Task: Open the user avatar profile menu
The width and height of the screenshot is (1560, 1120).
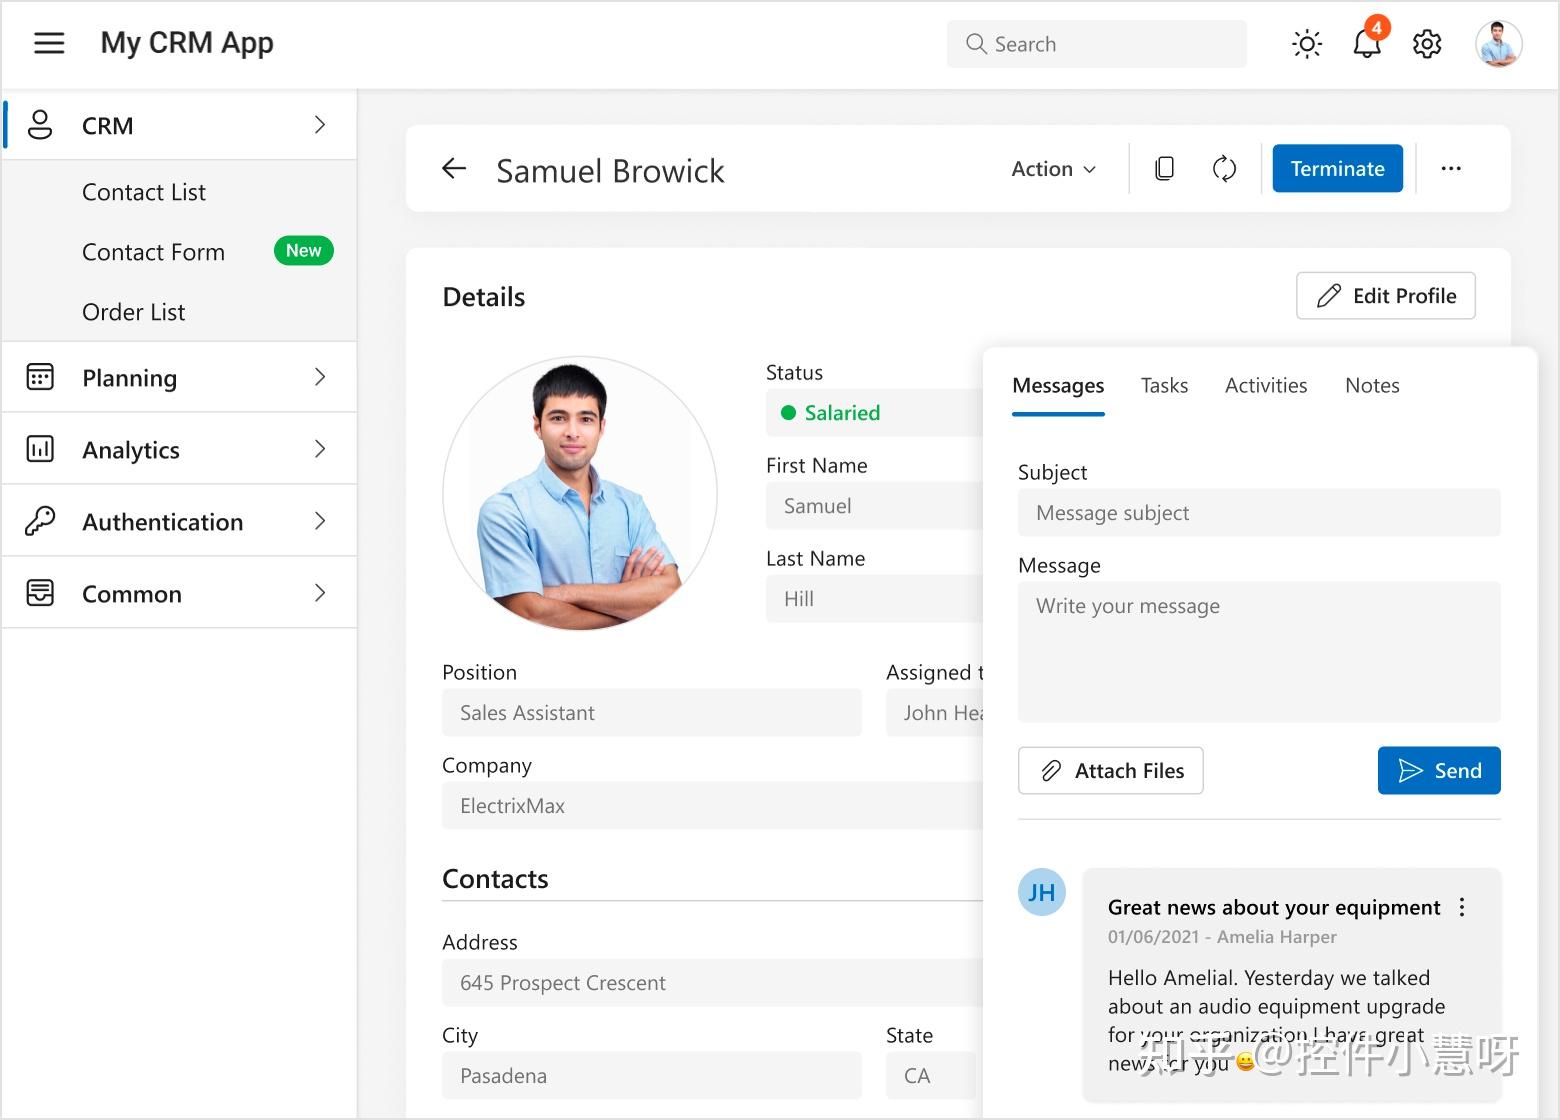Action: [1498, 44]
